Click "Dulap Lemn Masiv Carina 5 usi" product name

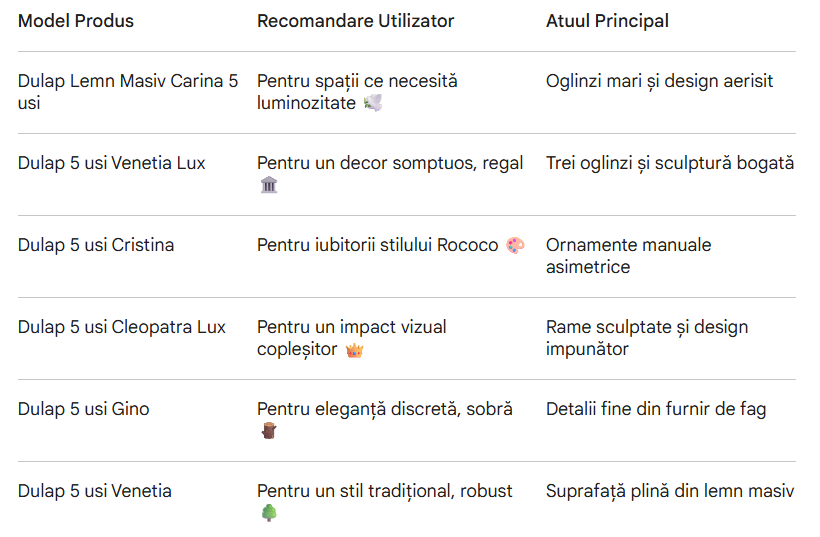click(x=128, y=92)
